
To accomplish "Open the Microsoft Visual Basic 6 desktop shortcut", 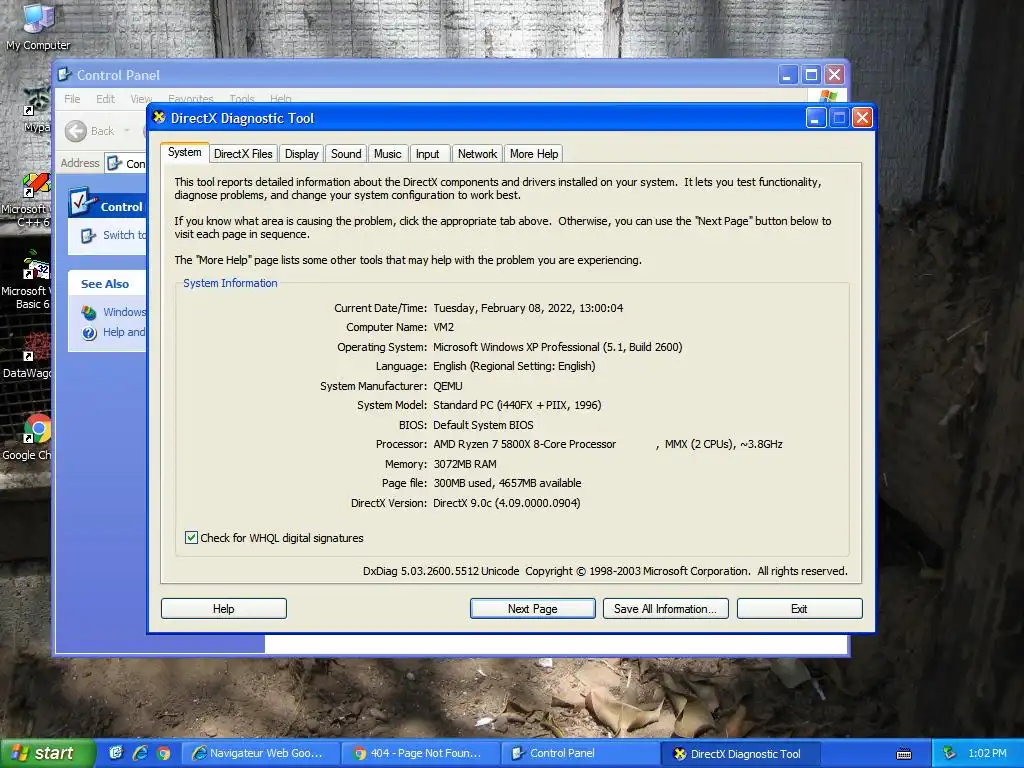I will pyautogui.click(x=36, y=264).
